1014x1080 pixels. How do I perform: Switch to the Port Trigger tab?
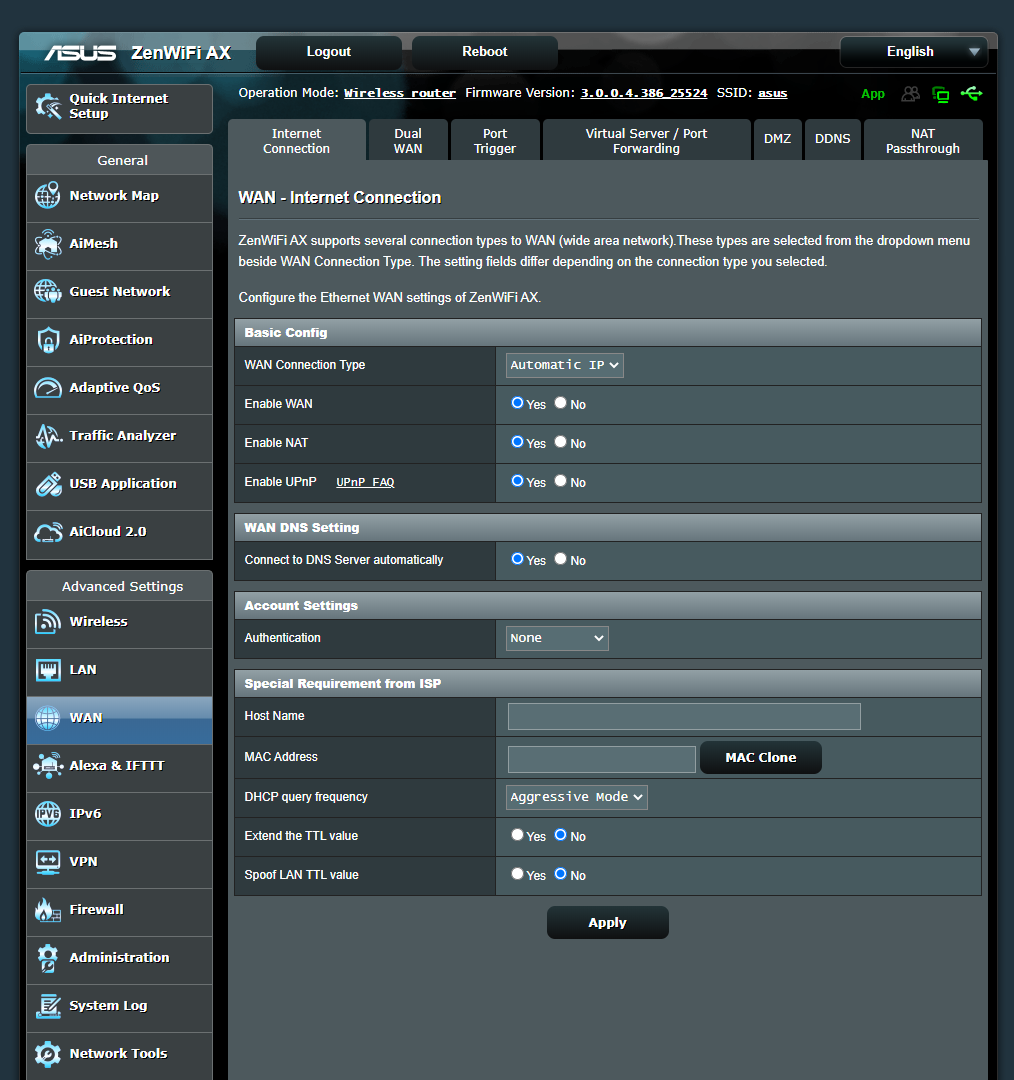pyautogui.click(x=495, y=141)
